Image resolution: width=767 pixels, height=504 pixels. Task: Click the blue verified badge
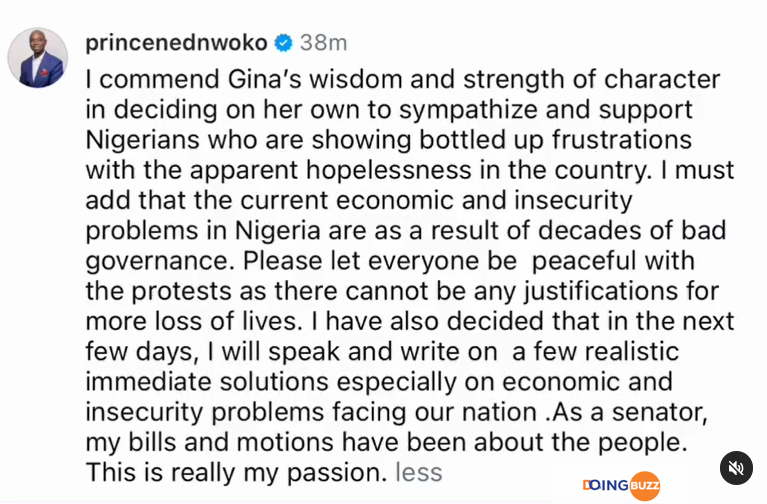pyautogui.click(x=284, y=43)
